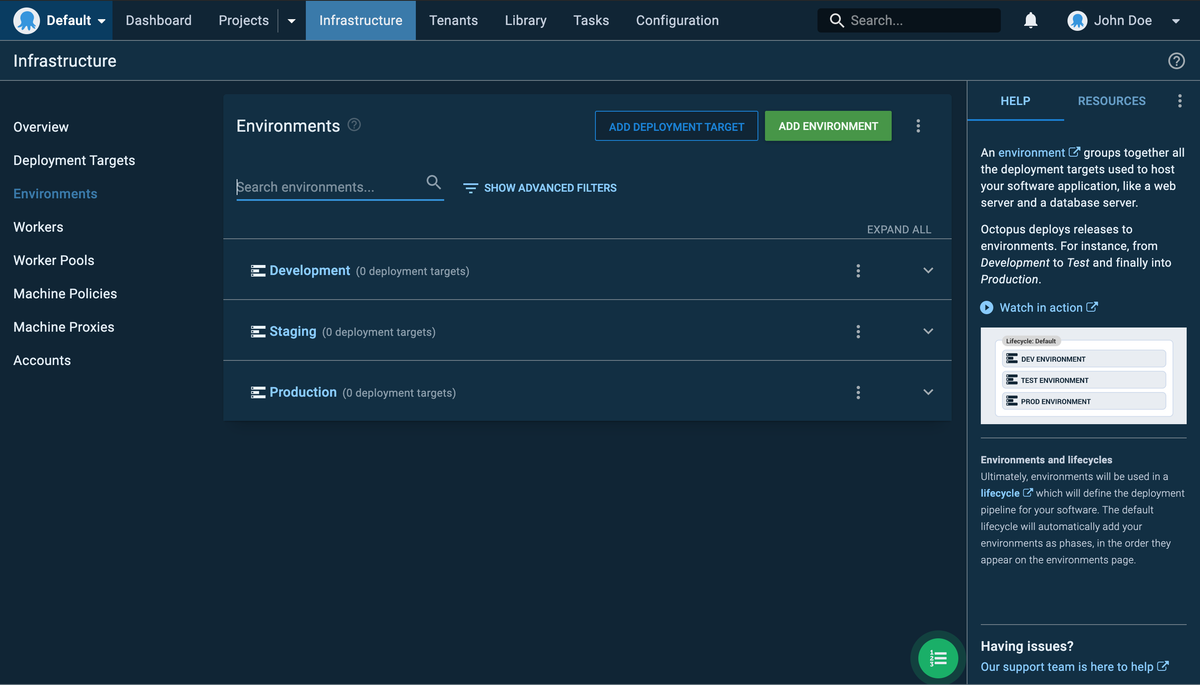
Task: Open the help panel three-dot menu
Action: coord(1180,101)
